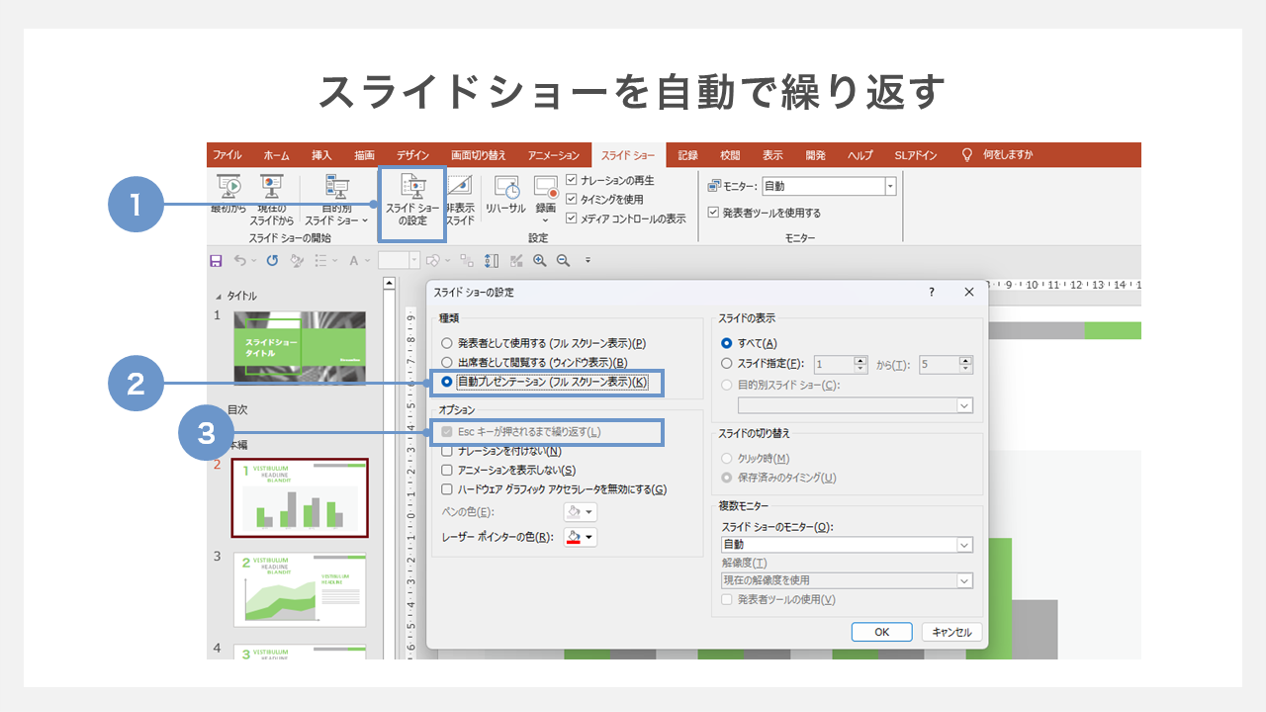Start リハーサル rehearse timings
Screen dimensions: 1266x712
point(506,196)
